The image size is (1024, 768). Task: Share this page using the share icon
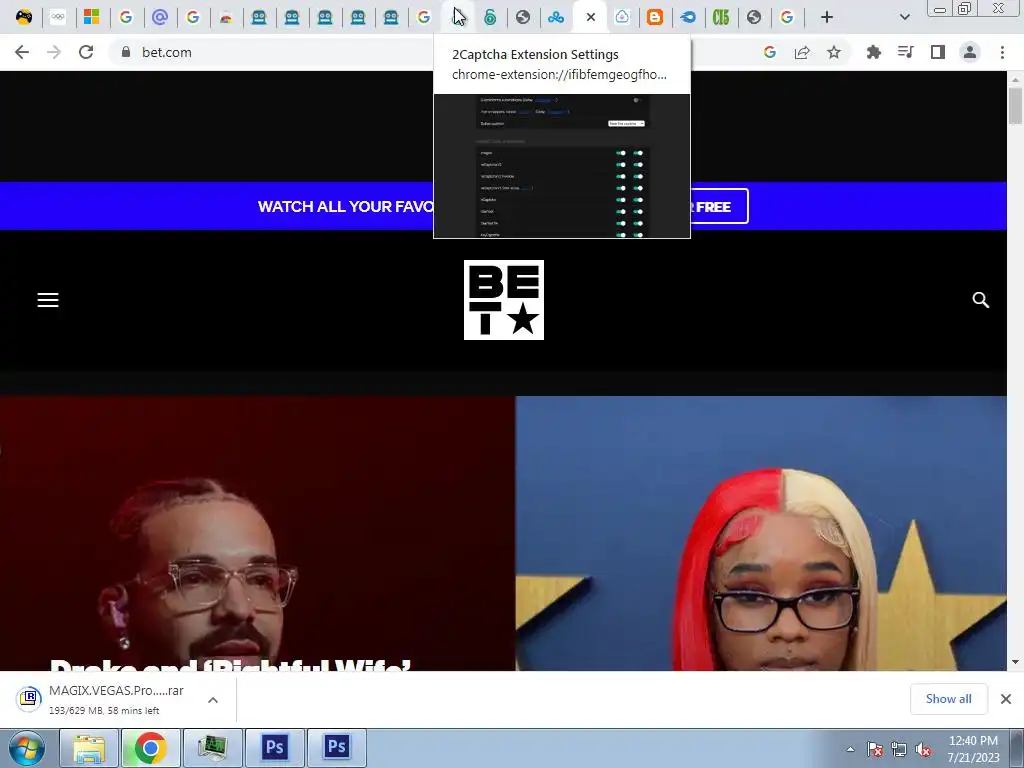802,52
